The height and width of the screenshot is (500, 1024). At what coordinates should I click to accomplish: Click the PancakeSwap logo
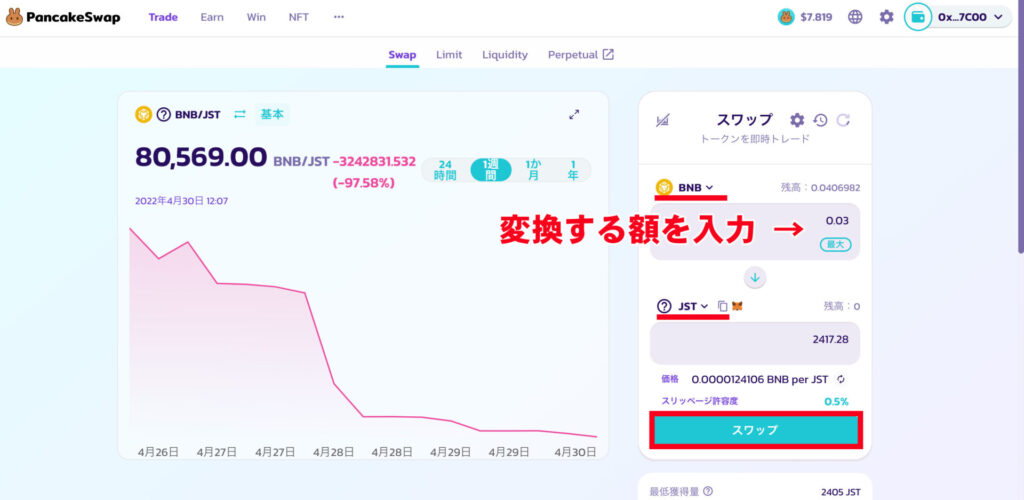63,17
